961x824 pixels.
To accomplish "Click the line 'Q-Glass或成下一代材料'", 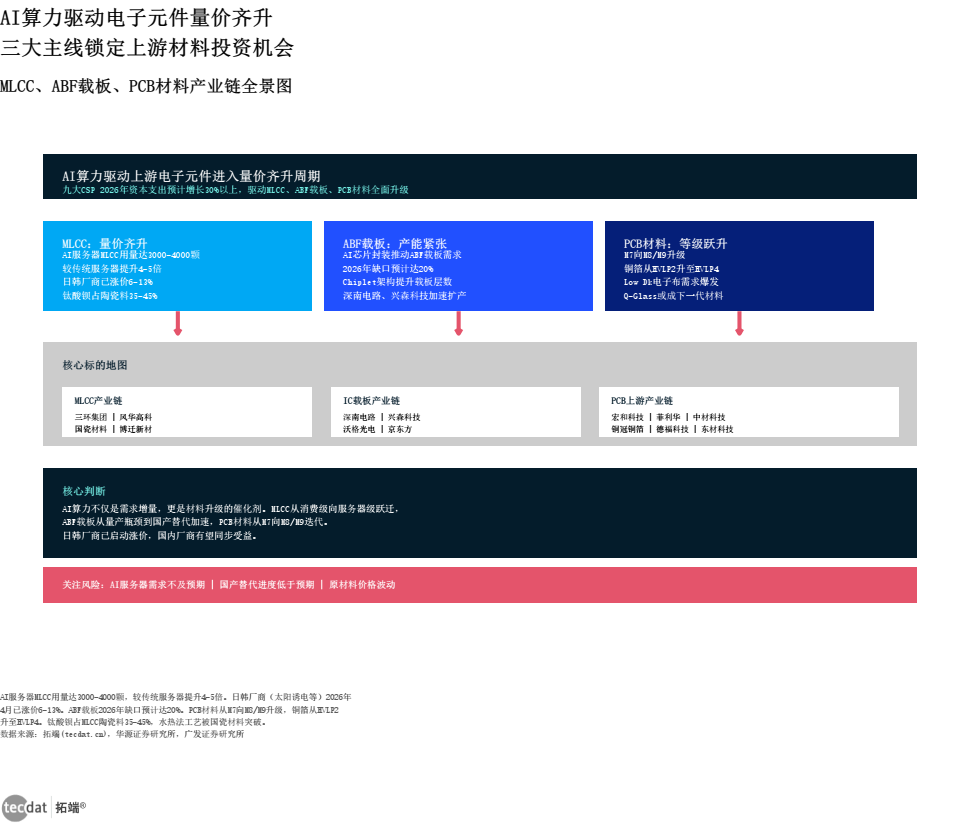I will (673, 296).
